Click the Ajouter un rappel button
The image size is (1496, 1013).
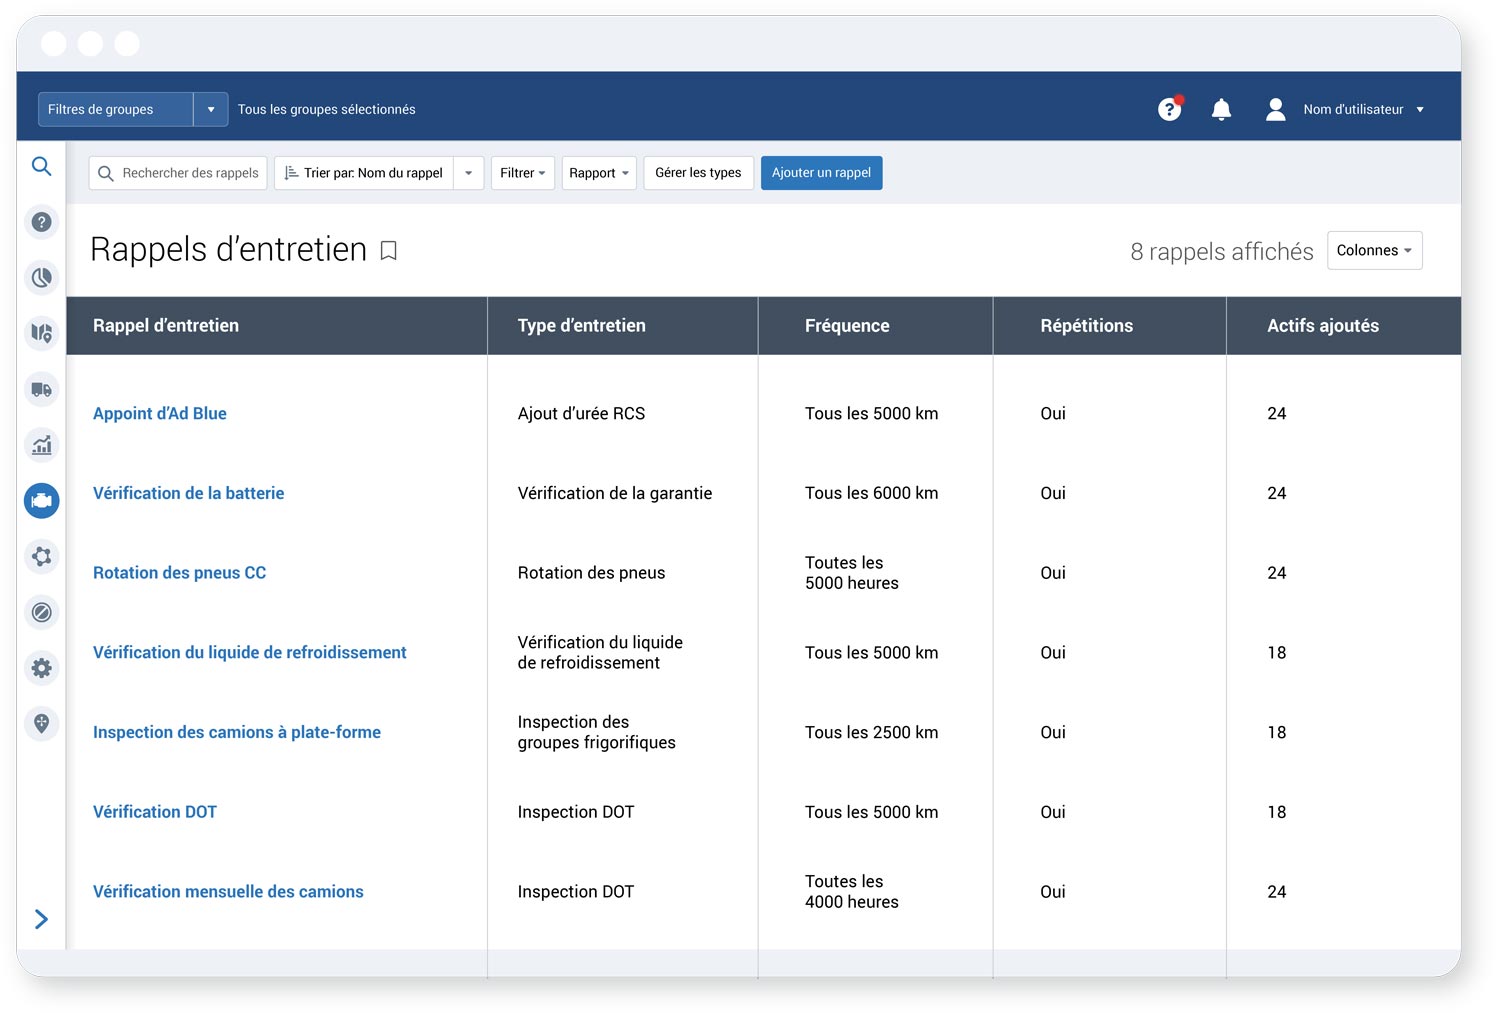(821, 173)
